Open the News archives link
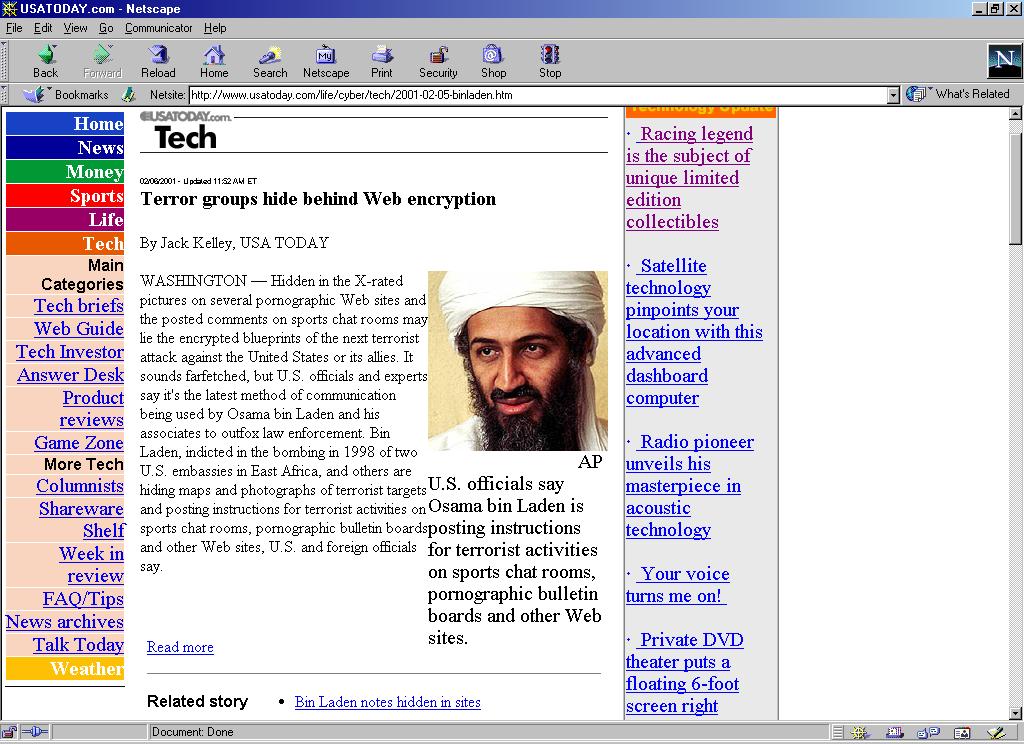This screenshot has height=744, width=1024. [65, 622]
